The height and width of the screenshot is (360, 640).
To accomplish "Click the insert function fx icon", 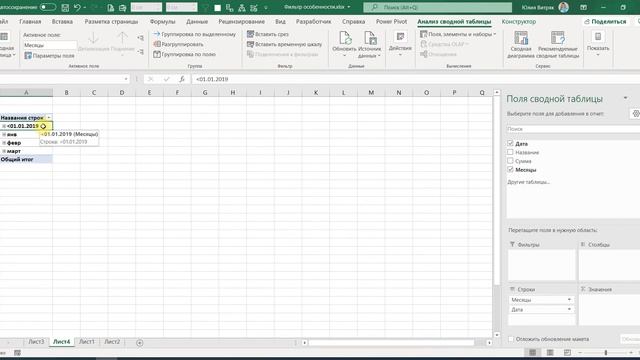I will pyautogui.click(x=182, y=79).
